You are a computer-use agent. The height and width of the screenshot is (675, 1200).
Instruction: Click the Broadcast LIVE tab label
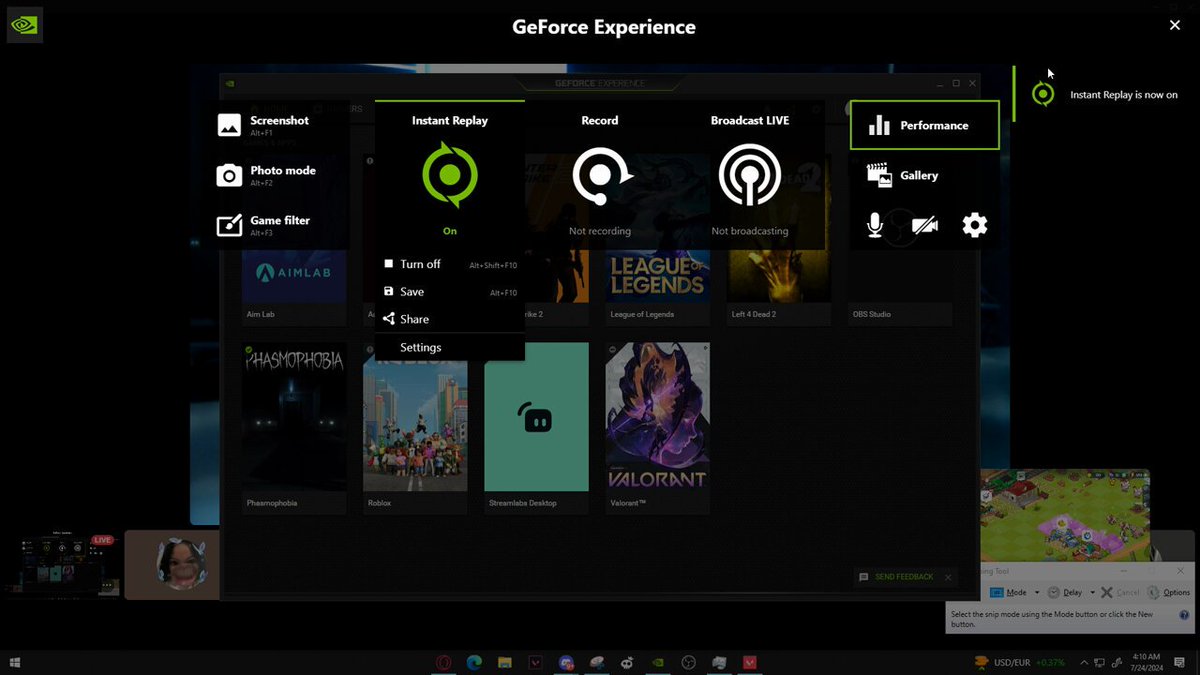point(750,120)
